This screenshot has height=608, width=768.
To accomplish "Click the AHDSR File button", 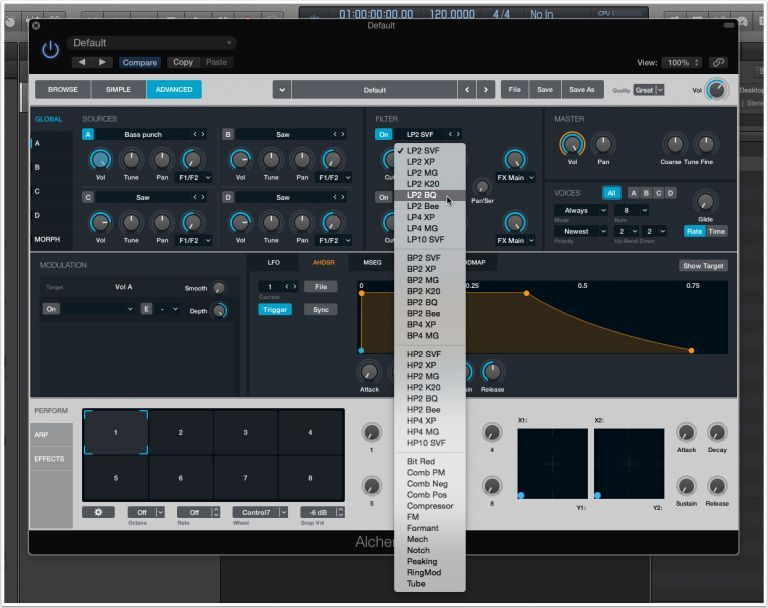I will click(x=320, y=287).
